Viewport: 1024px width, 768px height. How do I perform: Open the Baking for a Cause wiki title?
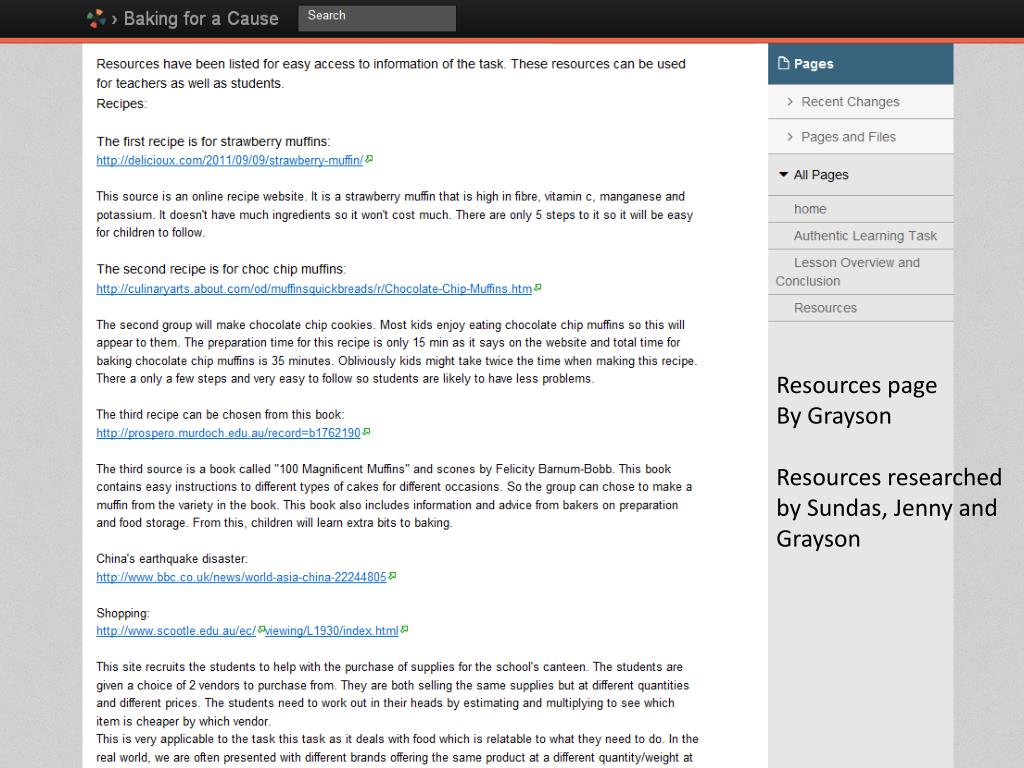(200, 18)
